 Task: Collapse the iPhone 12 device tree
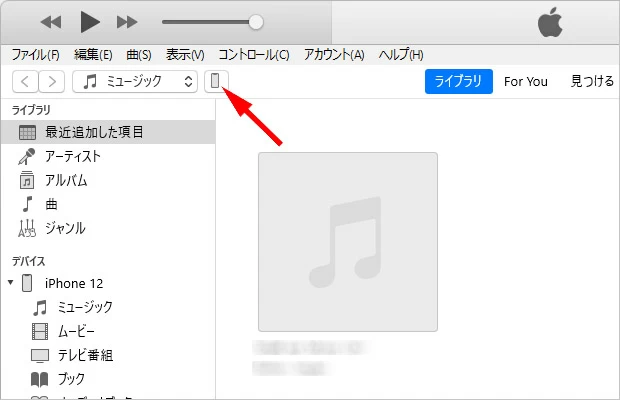(11, 283)
